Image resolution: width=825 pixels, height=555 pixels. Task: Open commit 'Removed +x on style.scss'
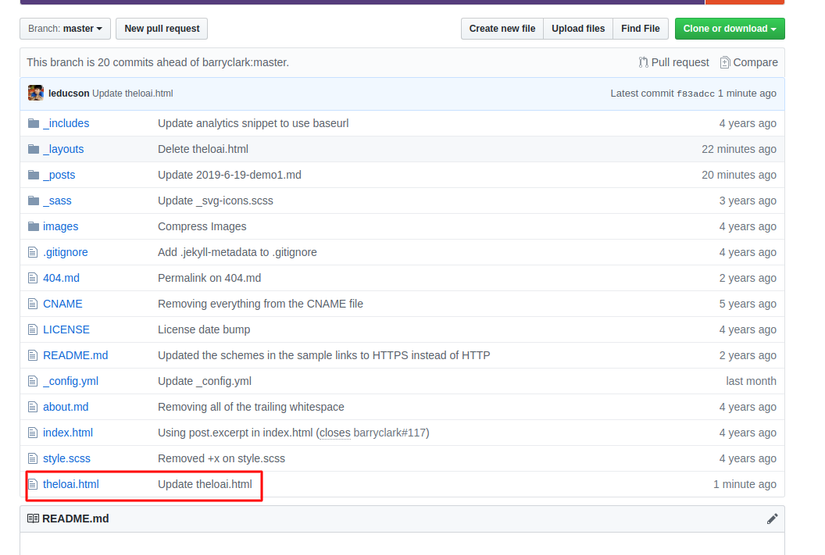click(x=222, y=458)
